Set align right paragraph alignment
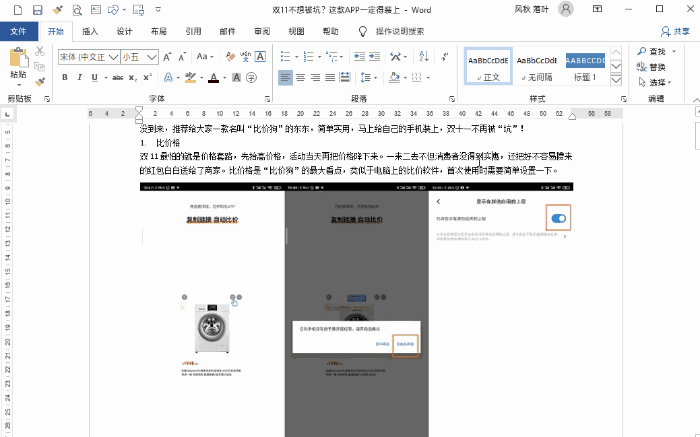The height and width of the screenshot is (437, 700). pos(315,77)
